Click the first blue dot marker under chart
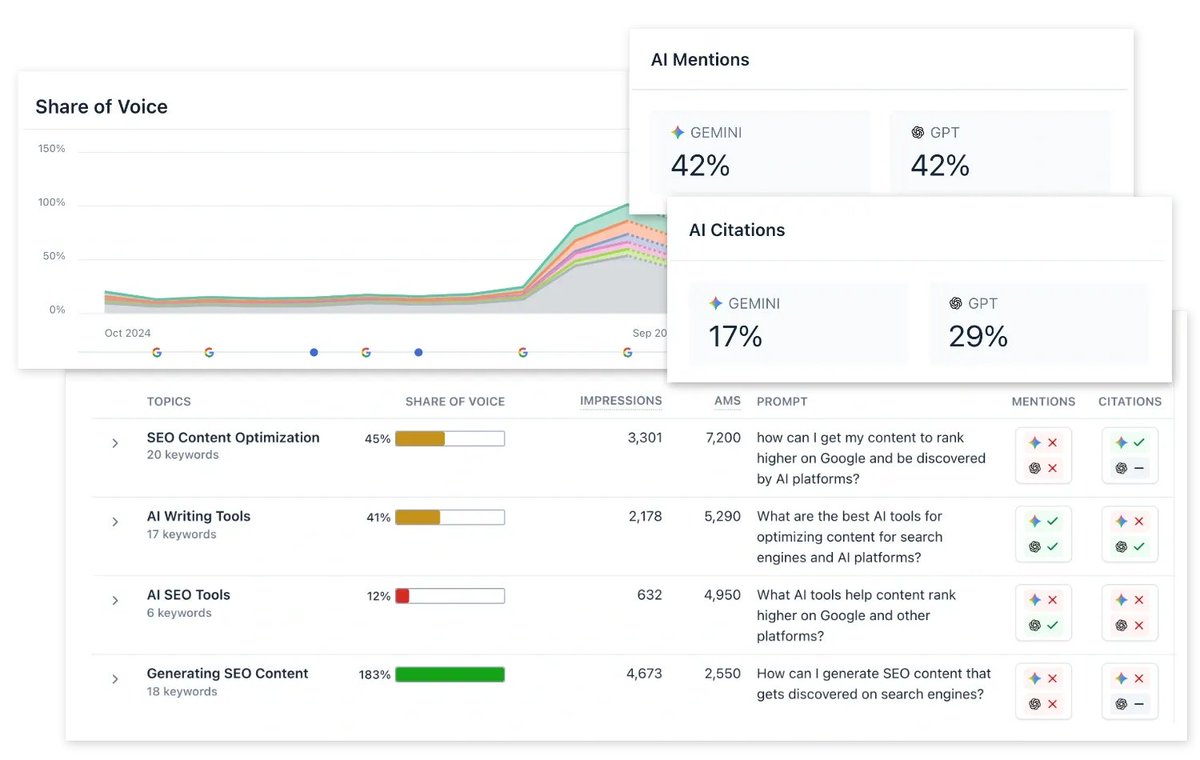The height and width of the screenshot is (760, 1200). tap(314, 352)
